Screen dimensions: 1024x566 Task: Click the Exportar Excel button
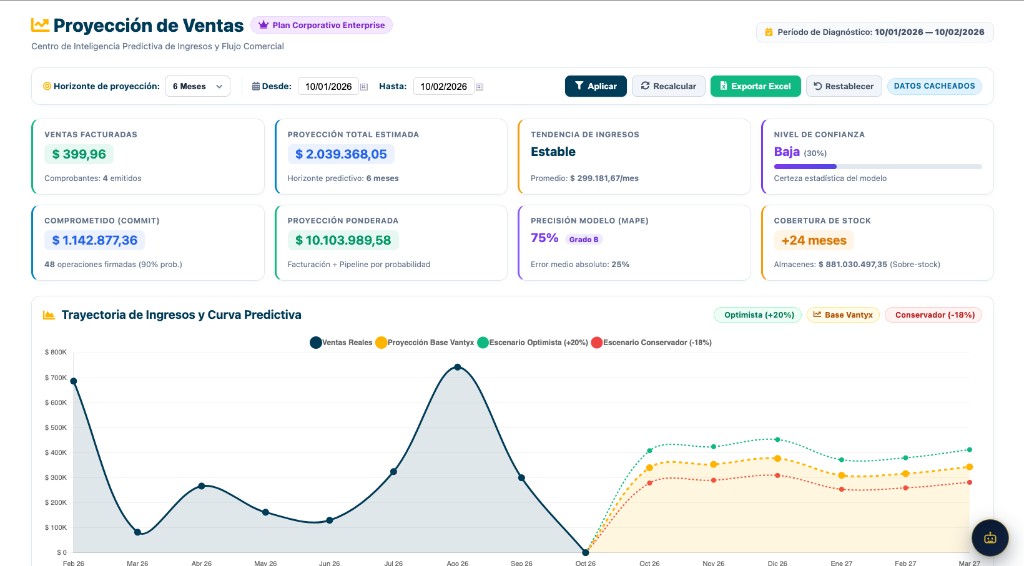[756, 86]
